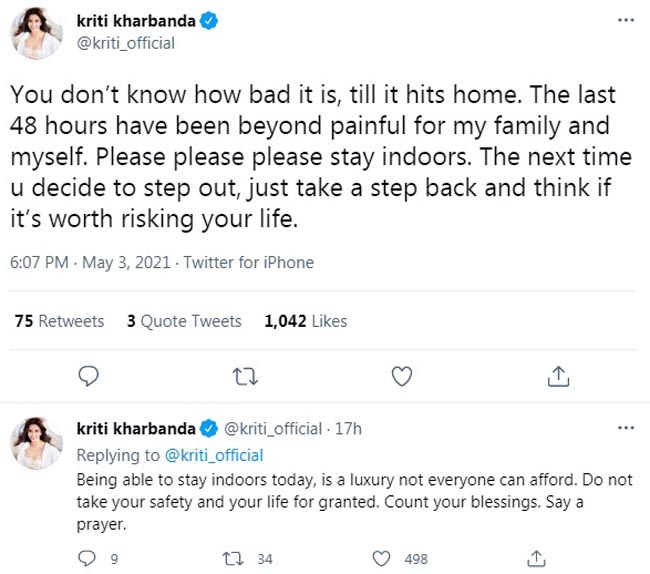Share the main tweet

(x=559, y=376)
